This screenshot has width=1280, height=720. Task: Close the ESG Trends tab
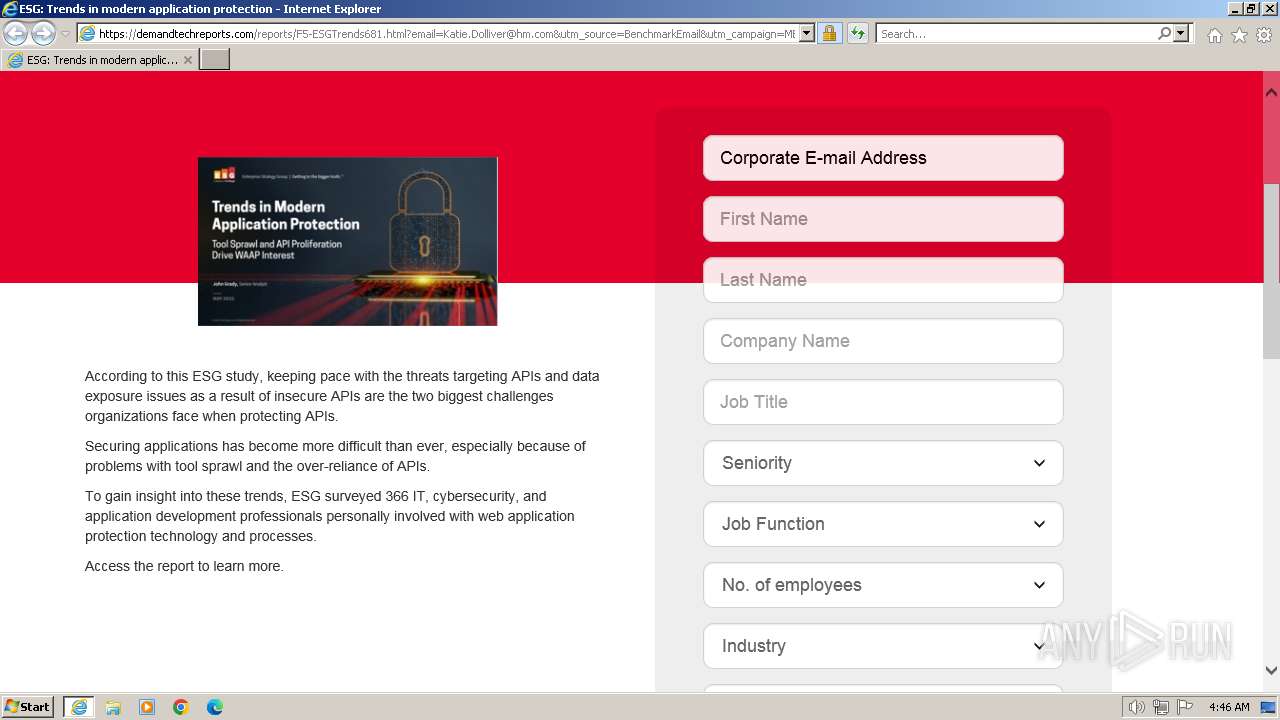coord(187,60)
